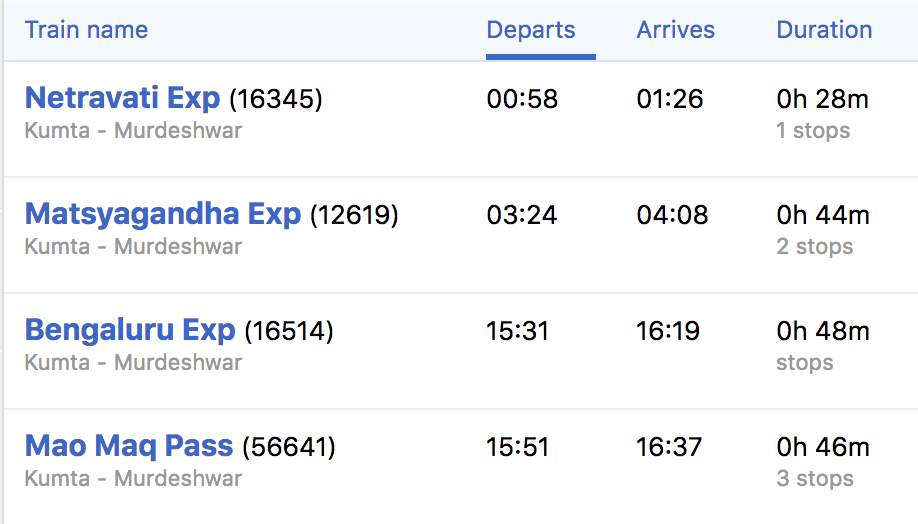Select the 00:58 departure time

click(522, 99)
